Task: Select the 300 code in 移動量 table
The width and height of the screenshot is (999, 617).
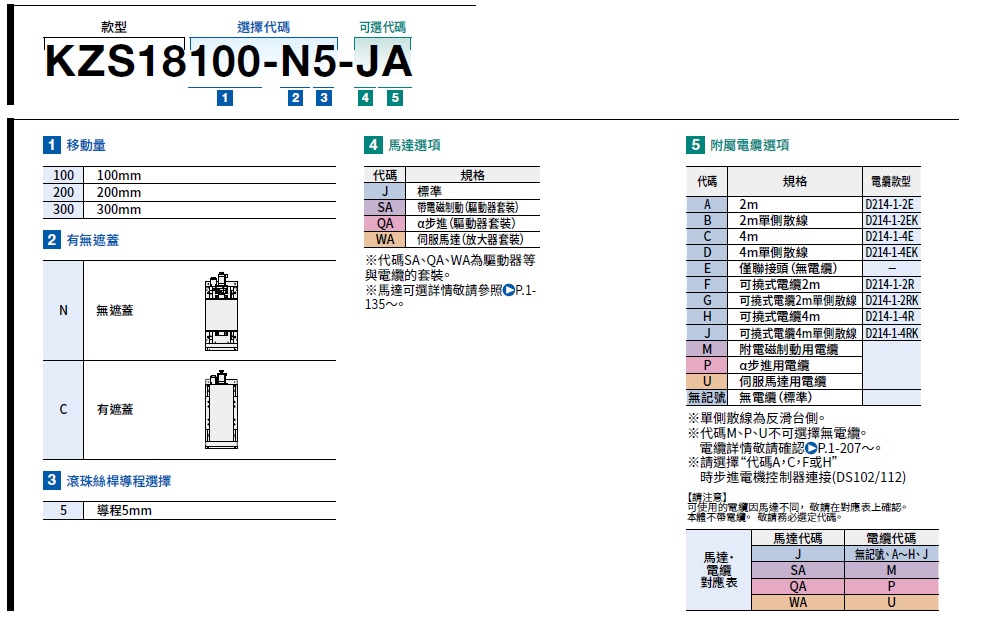Action: coord(63,209)
